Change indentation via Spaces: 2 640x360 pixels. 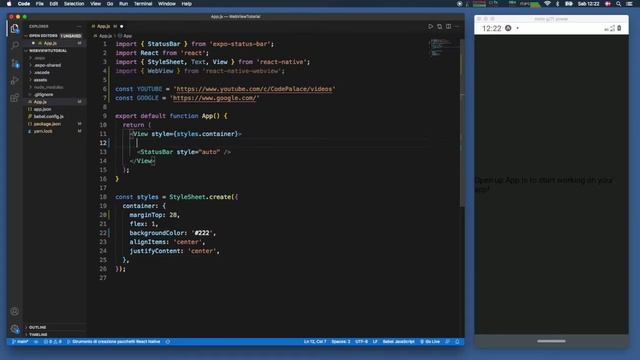[x=341, y=342]
